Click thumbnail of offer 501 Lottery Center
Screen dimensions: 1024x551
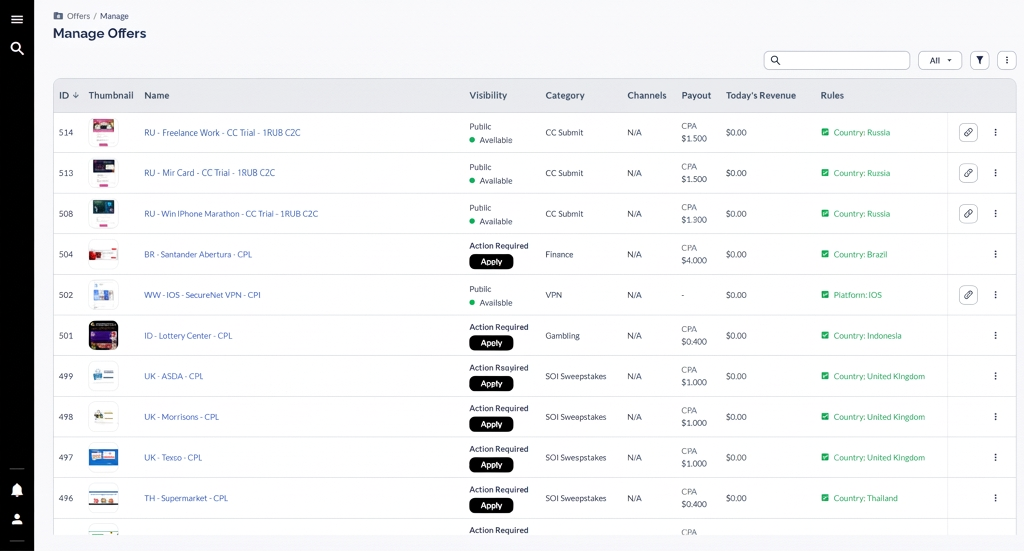[103, 336]
